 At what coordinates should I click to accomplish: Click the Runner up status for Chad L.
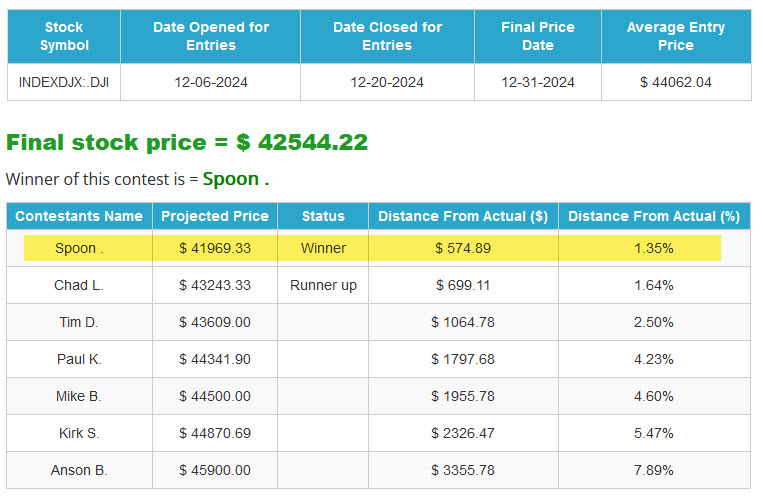pos(323,286)
